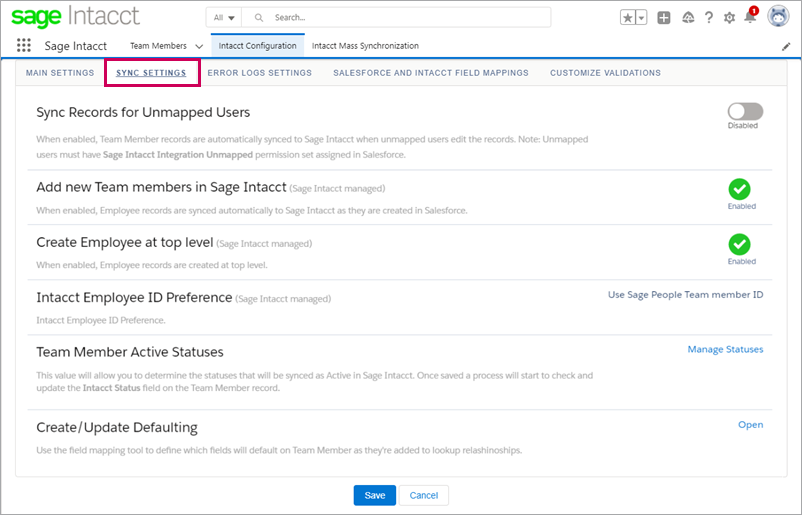
Task: Open the All search scope dropdown
Action: 224,18
